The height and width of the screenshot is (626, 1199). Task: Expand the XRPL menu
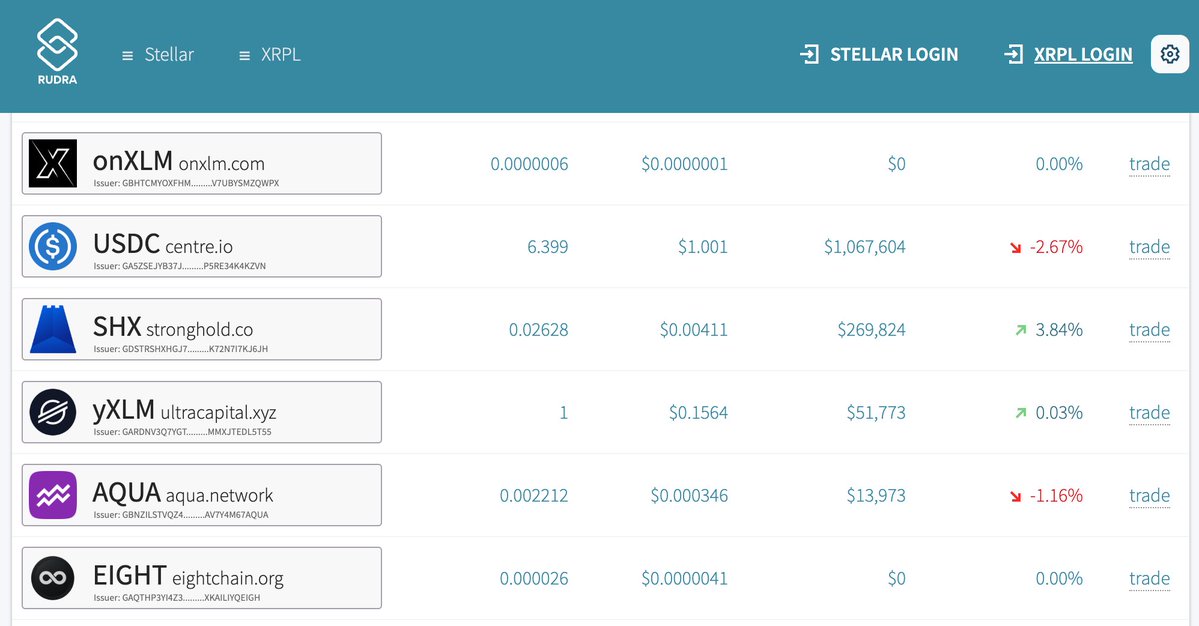click(269, 55)
